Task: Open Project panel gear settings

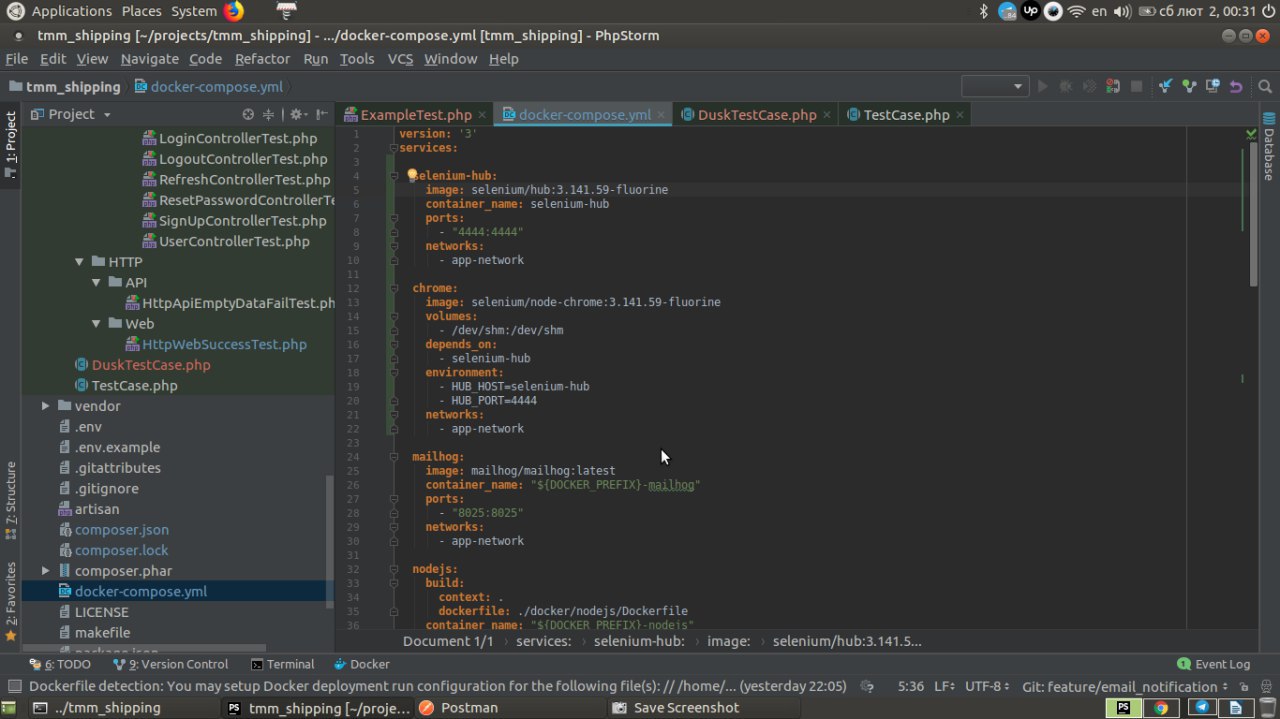Action: (299, 114)
